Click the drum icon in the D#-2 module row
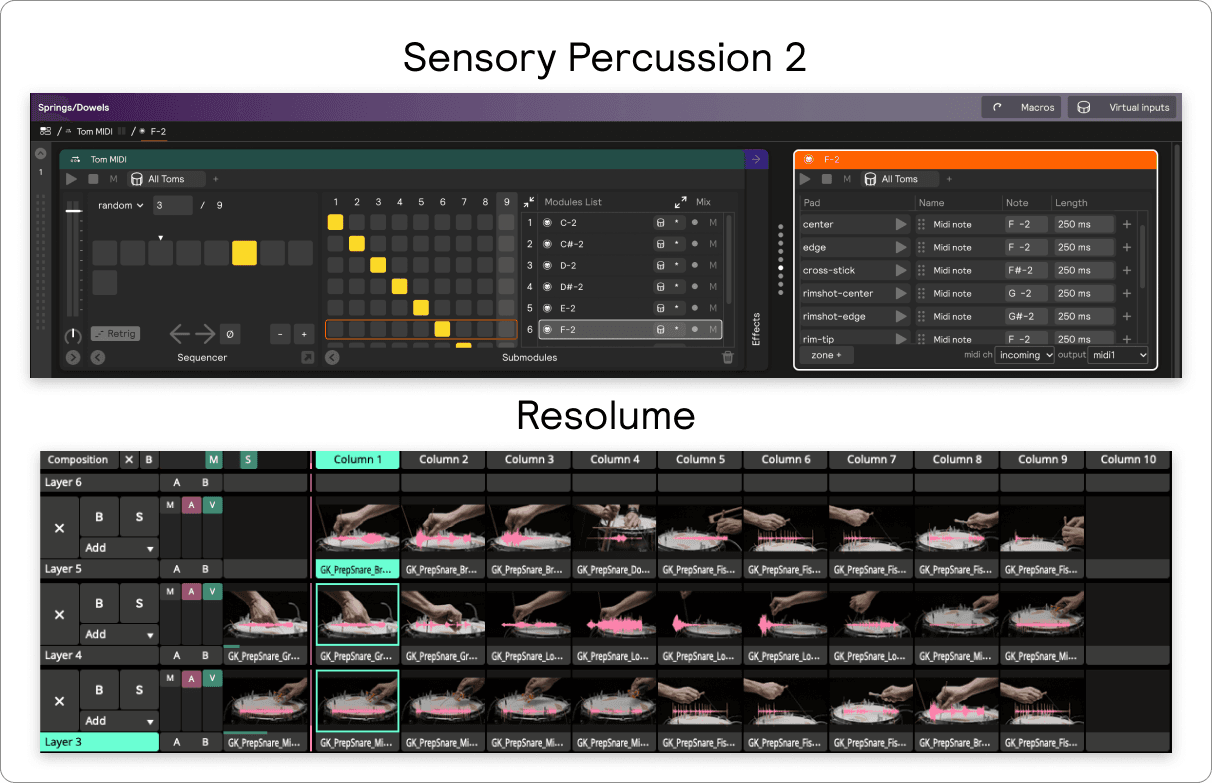 click(x=660, y=287)
